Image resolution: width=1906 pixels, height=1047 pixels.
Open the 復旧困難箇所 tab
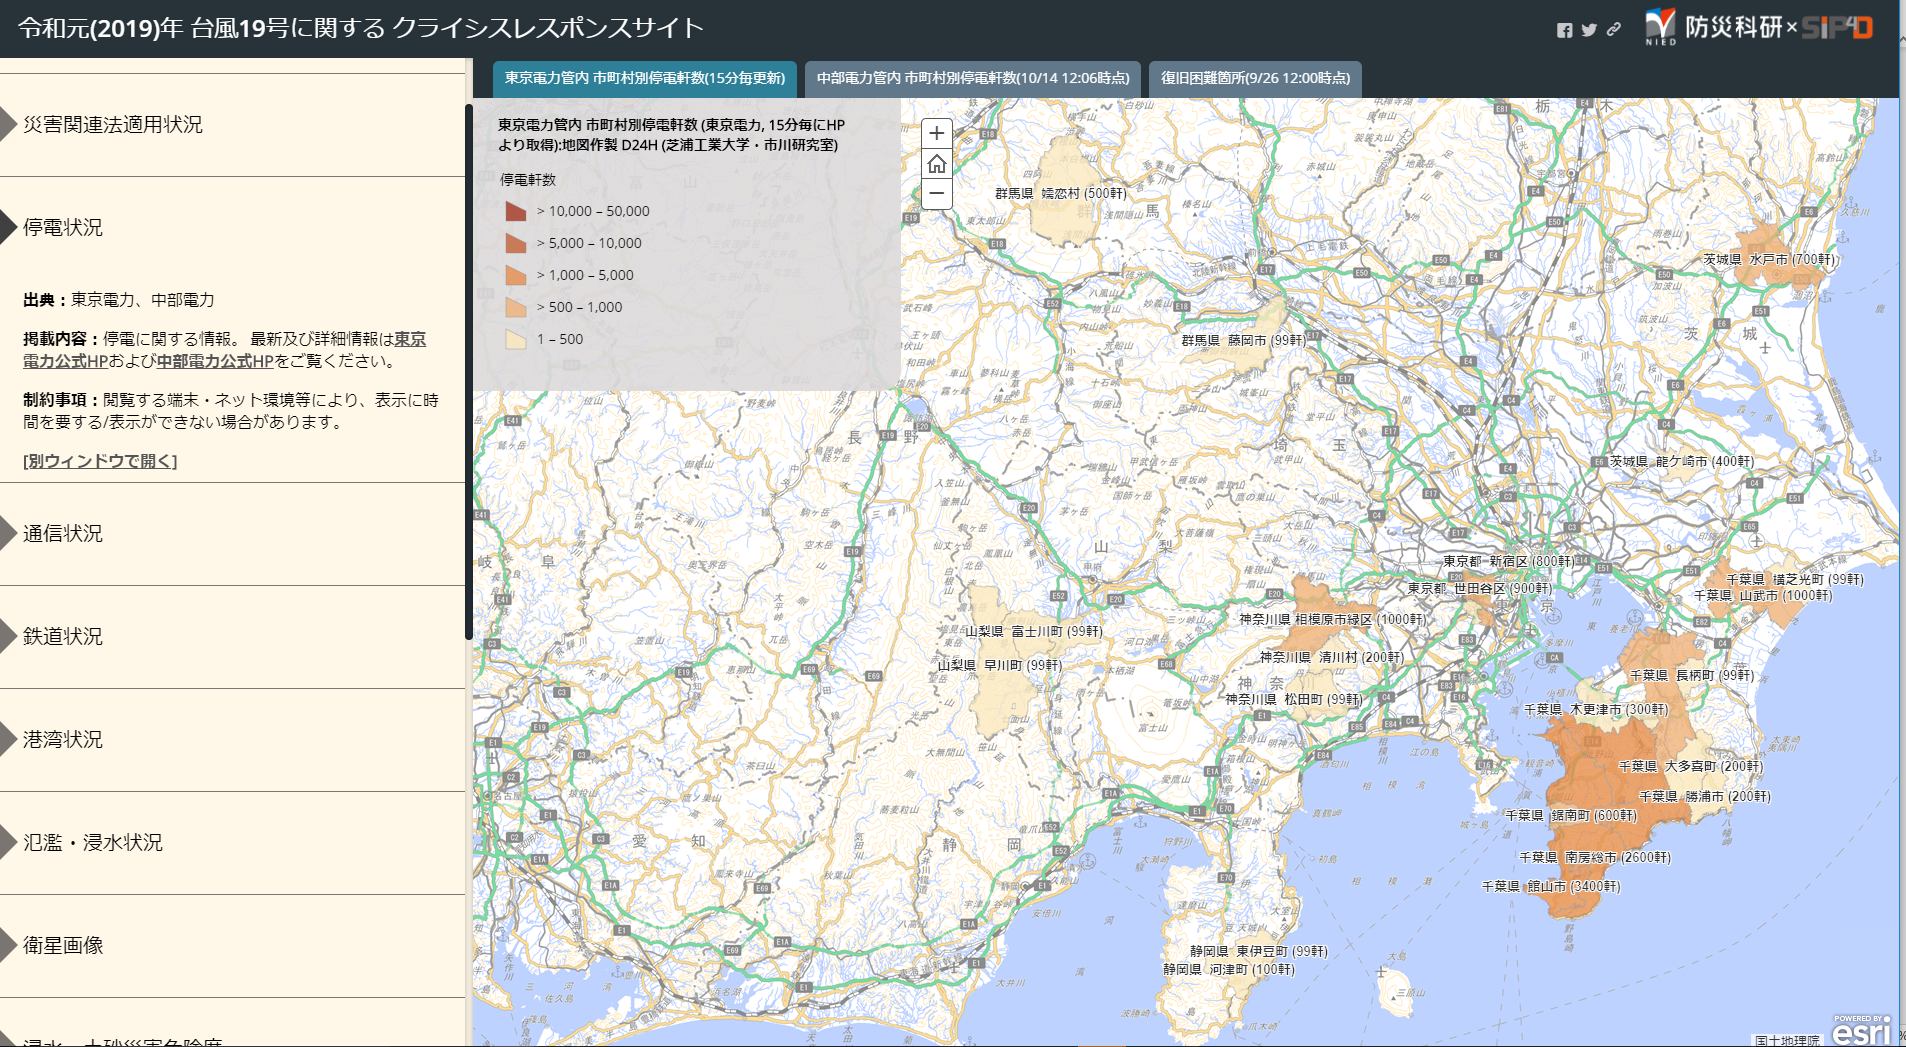(x=1255, y=78)
